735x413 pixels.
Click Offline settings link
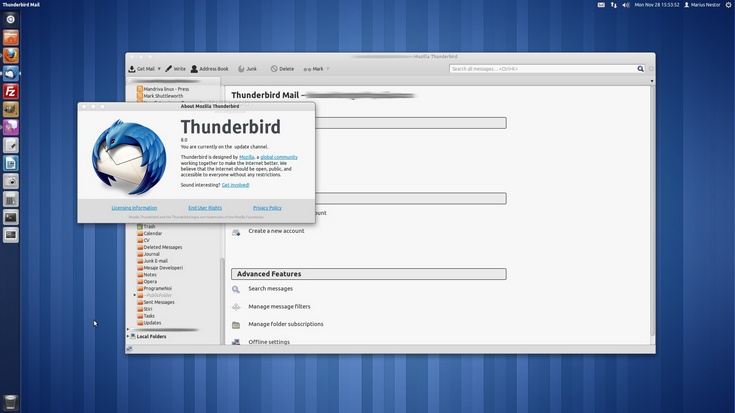point(269,342)
